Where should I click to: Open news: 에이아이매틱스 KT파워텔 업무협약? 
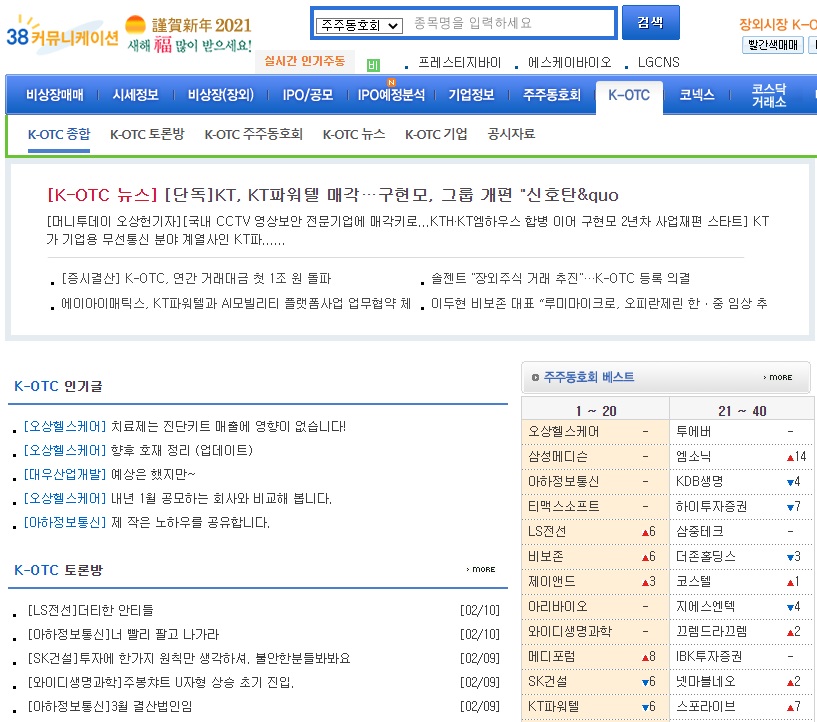[236, 303]
